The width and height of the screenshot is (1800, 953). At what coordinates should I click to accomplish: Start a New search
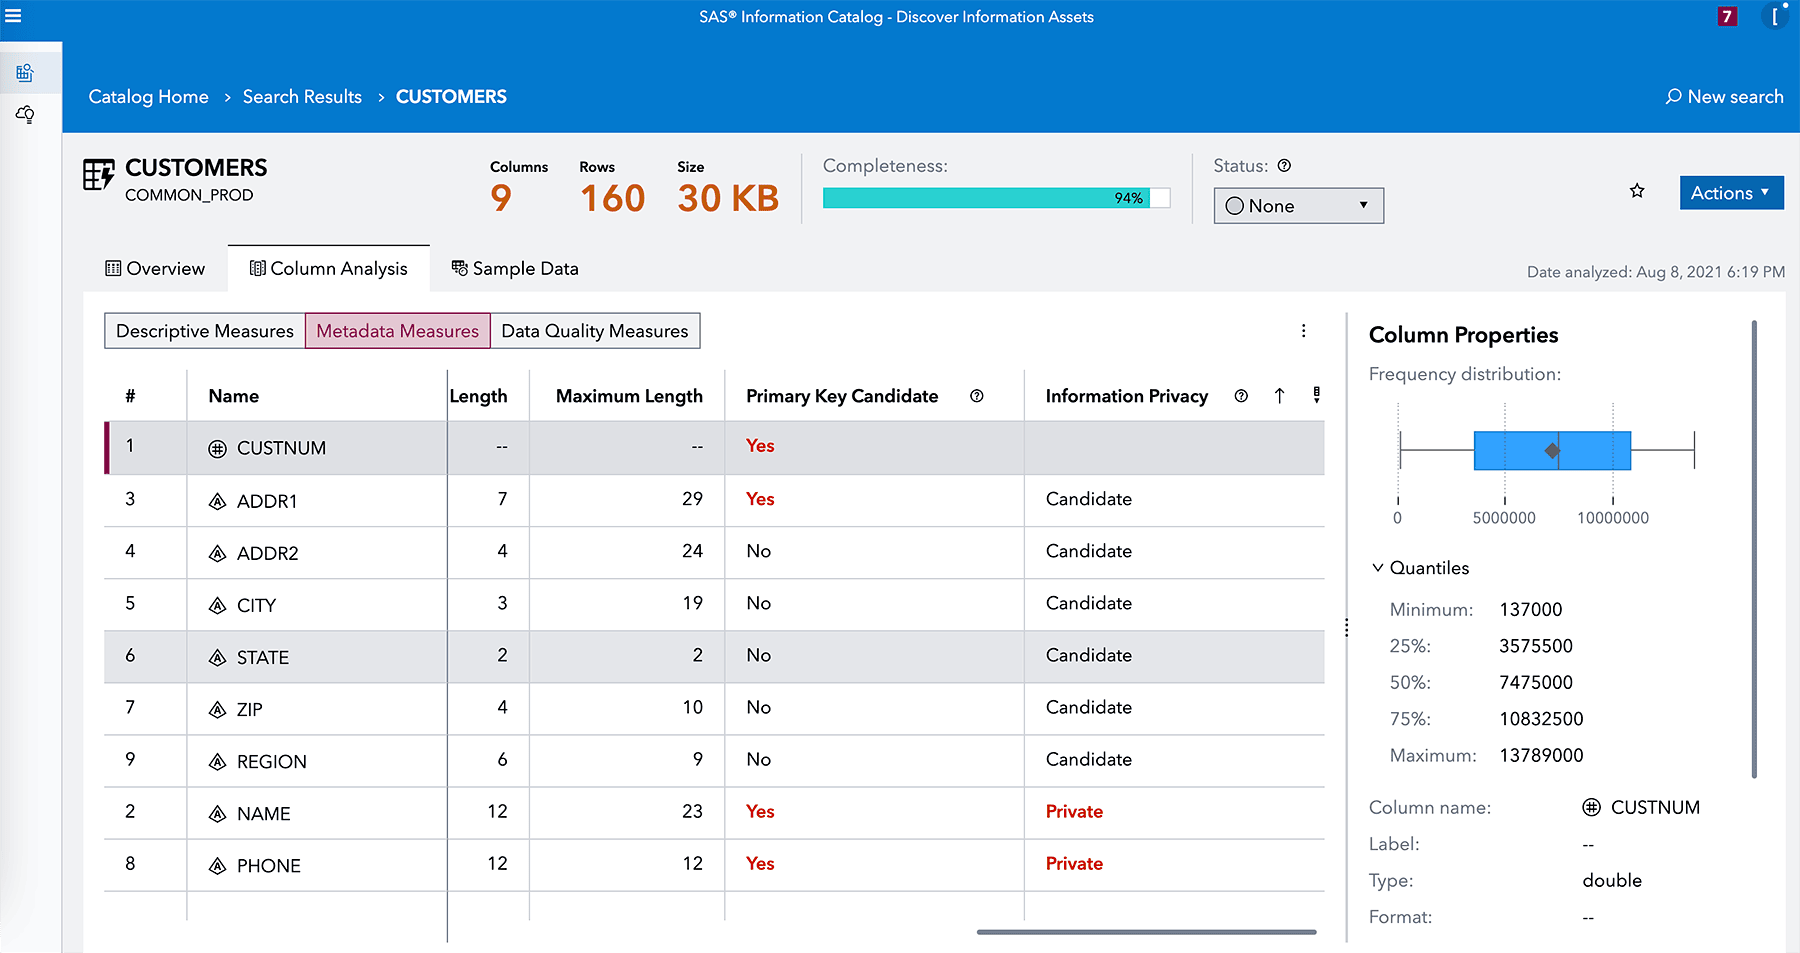(x=1724, y=97)
